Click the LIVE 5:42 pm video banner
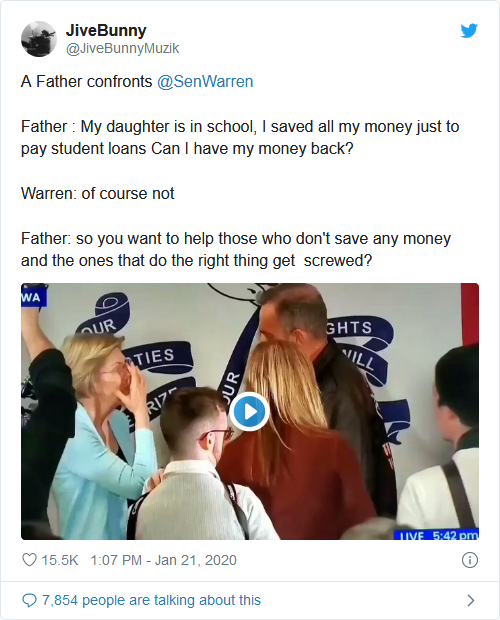This screenshot has width=500, height=620. [436, 535]
